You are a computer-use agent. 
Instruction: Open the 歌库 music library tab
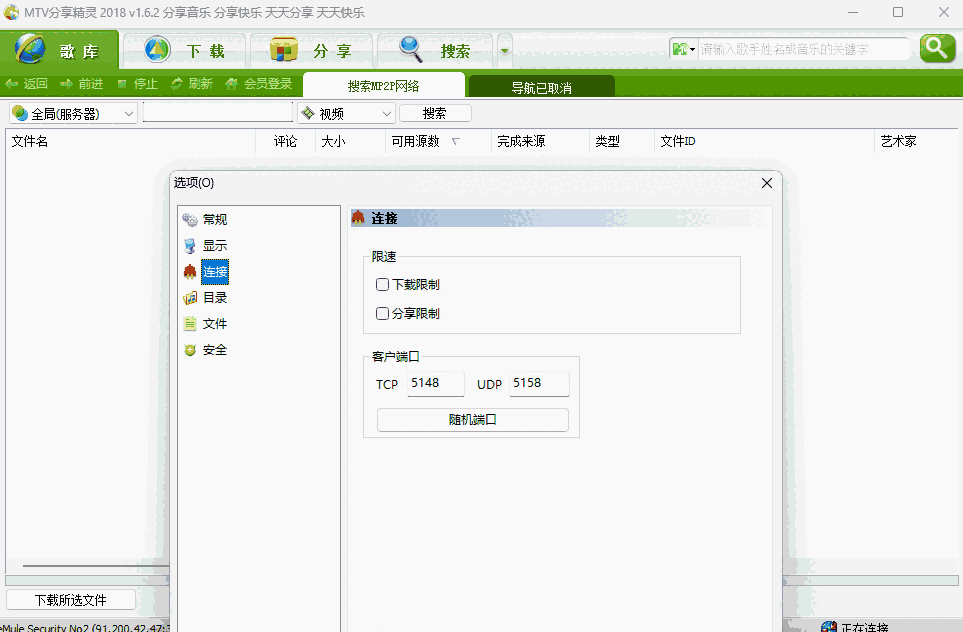pos(60,50)
